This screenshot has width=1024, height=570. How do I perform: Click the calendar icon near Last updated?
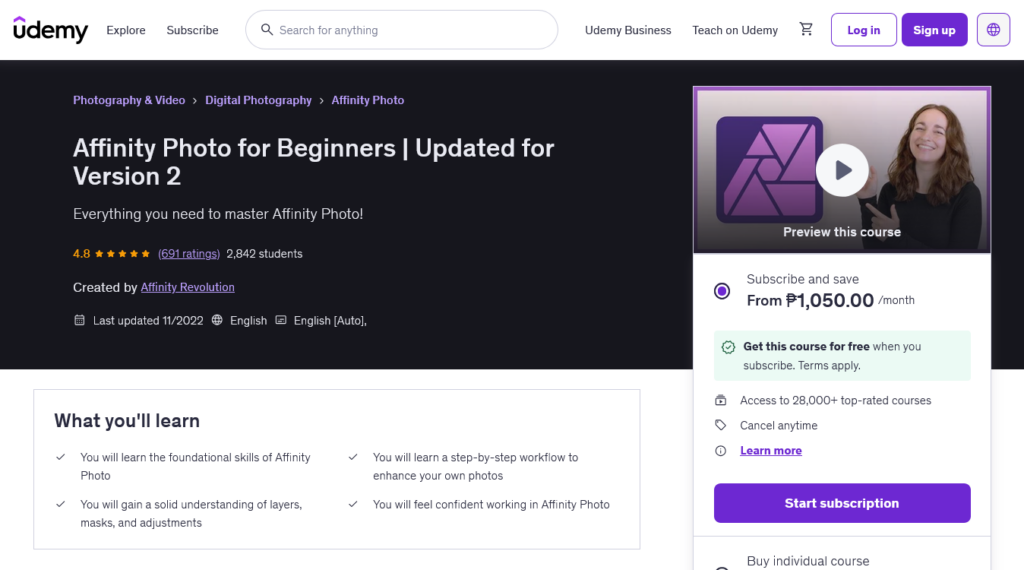pyautogui.click(x=79, y=320)
